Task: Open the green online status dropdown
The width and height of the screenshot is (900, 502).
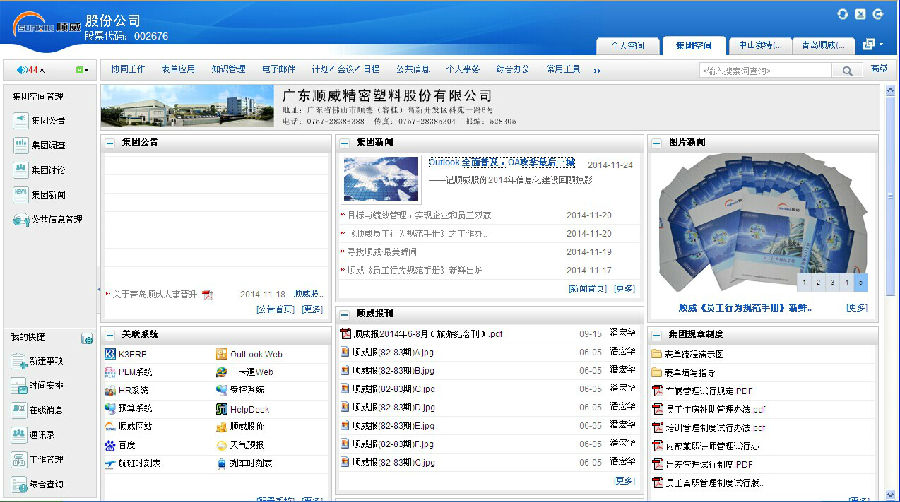Action: (x=81, y=70)
